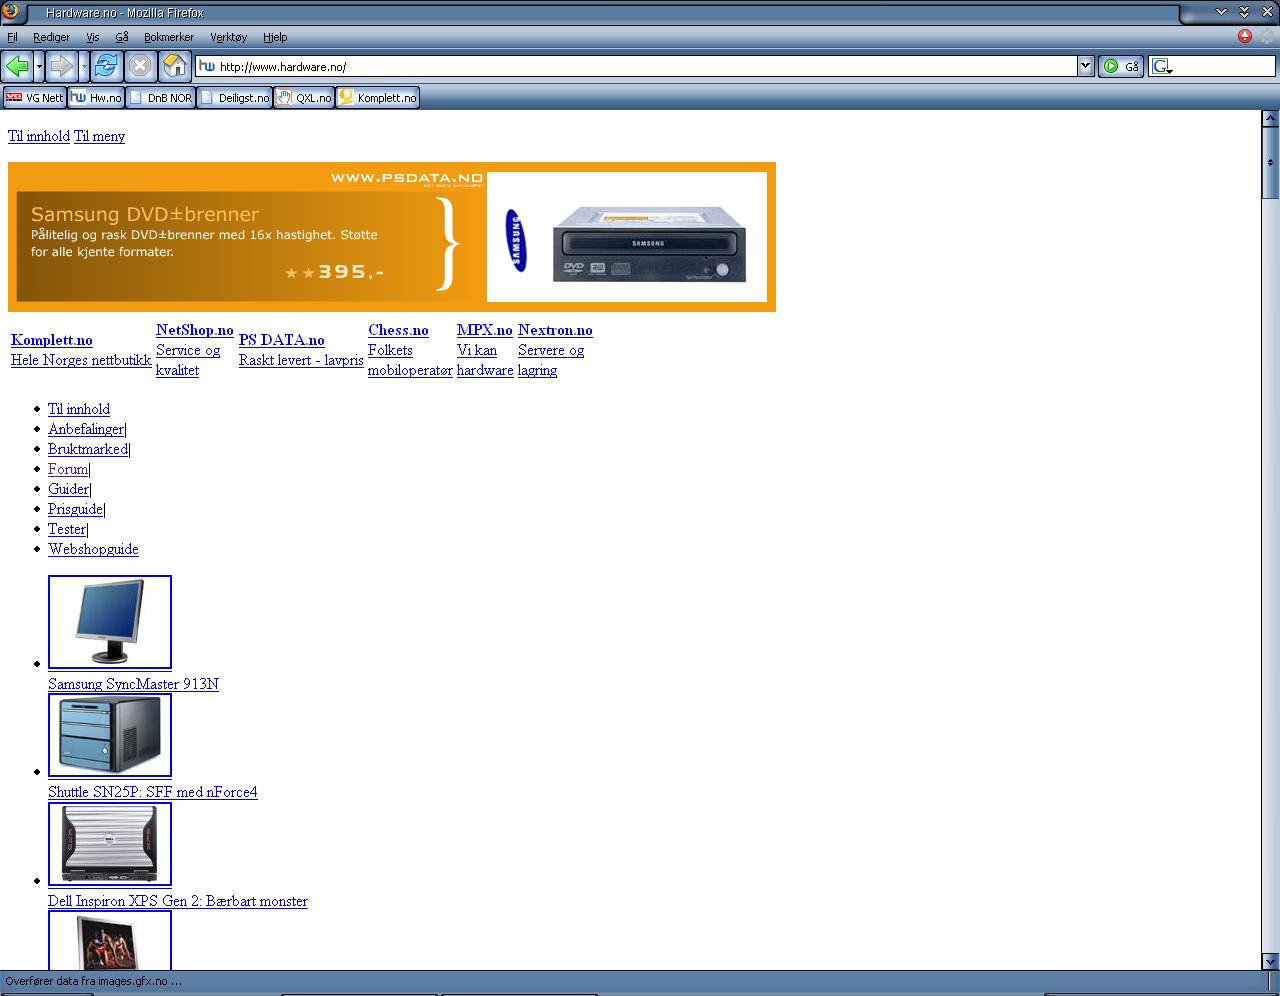Click the Shuttle SN25P PC thumbnail
The image size is (1280, 996).
(x=110, y=735)
